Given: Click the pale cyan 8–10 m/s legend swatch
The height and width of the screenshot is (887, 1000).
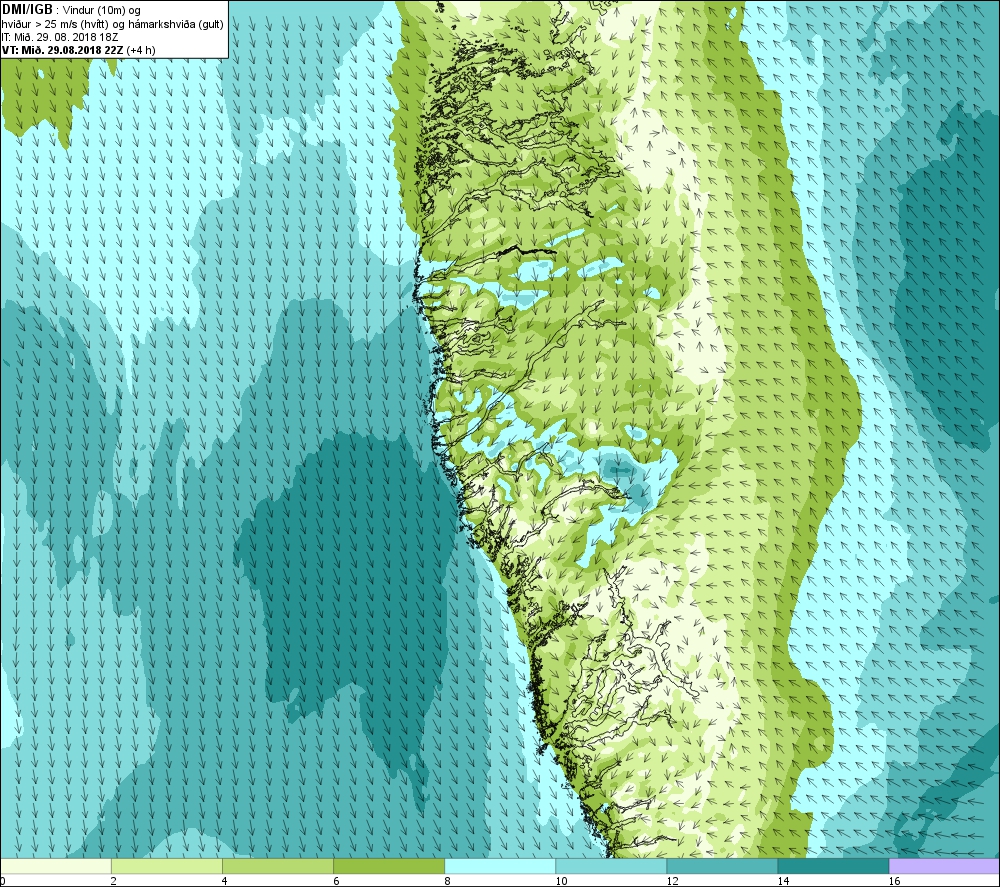Looking at the screenshot, I should pyautogui.click(x=499, y=866).
